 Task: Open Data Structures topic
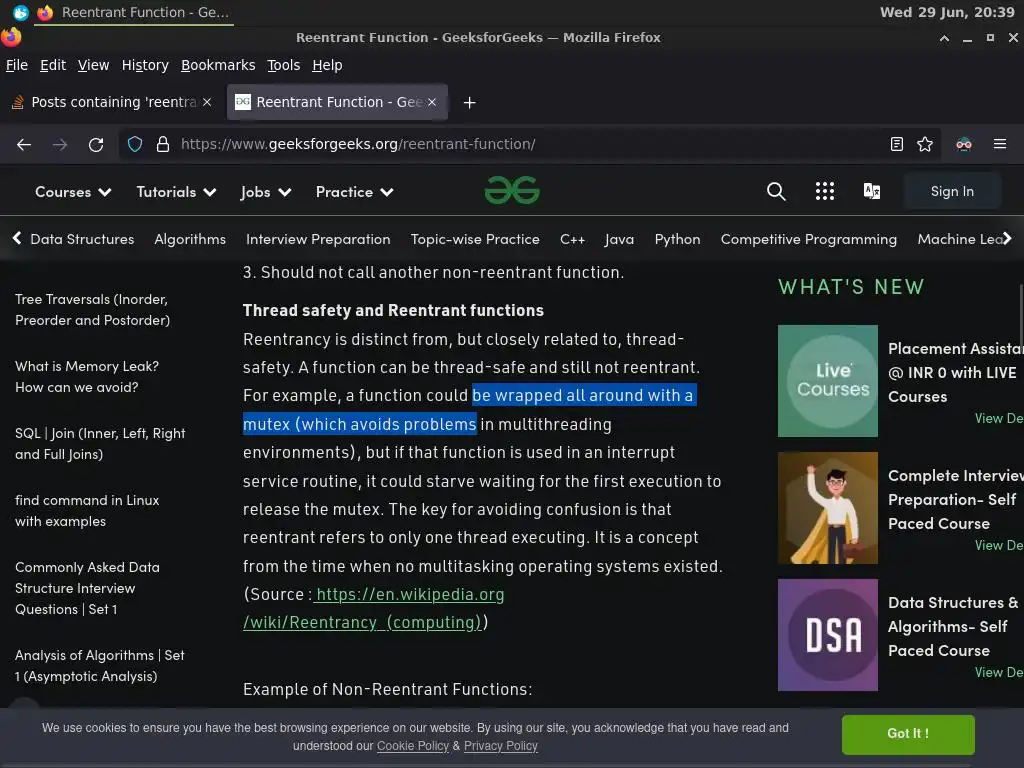click(82, 239)
